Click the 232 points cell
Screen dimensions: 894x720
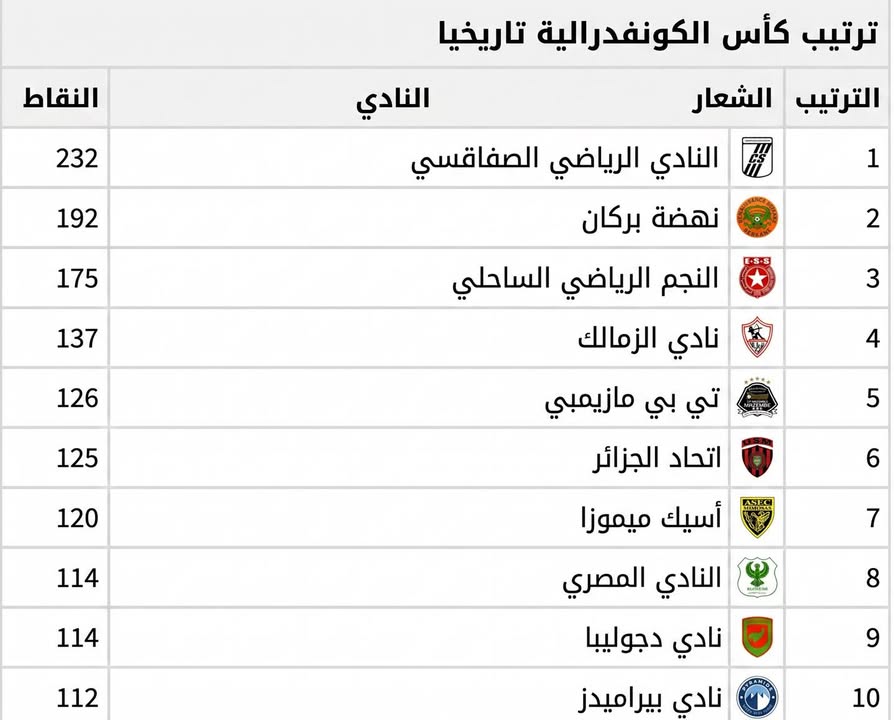[x=78, y=158]
